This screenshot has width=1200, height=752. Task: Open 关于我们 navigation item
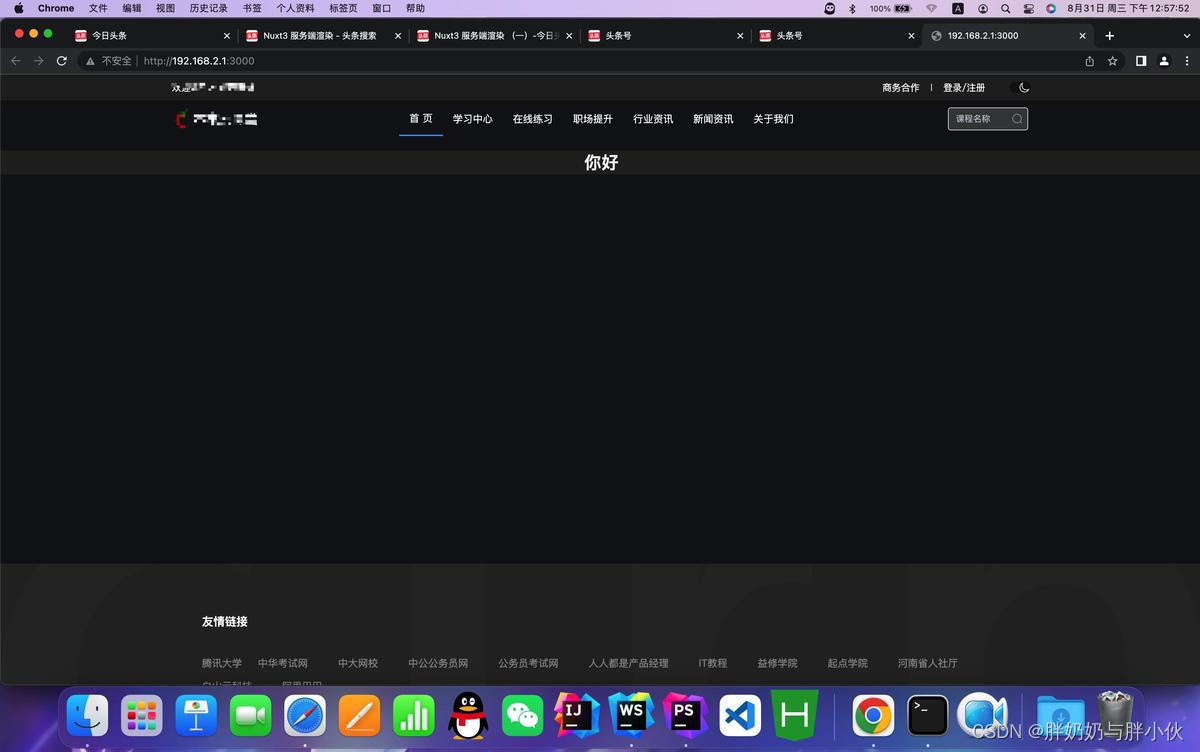[773, 119]
